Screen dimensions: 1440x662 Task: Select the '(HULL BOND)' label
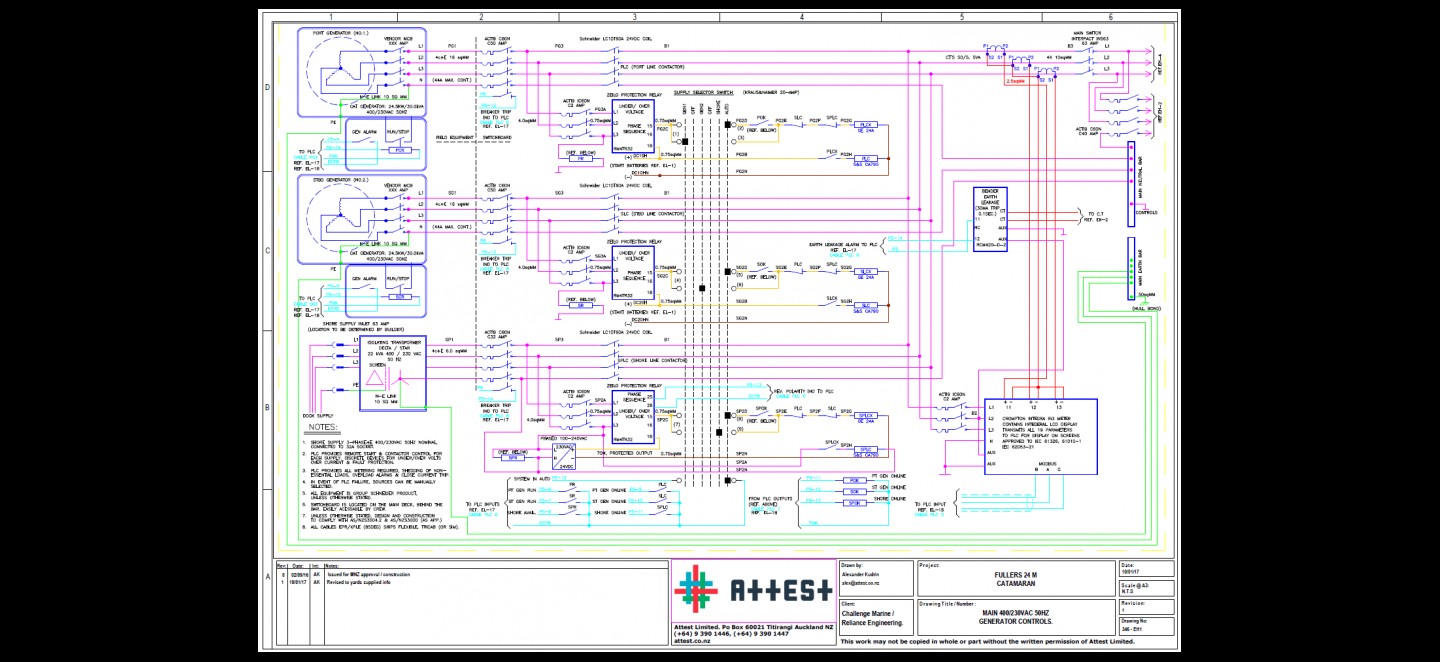(x=1146, y=309)
